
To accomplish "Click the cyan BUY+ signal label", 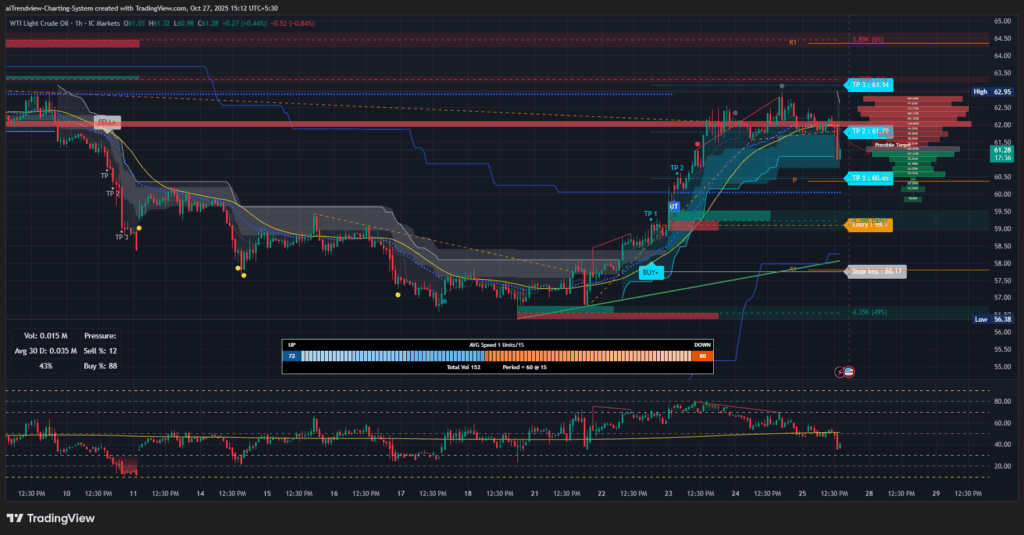I will 651,272.
